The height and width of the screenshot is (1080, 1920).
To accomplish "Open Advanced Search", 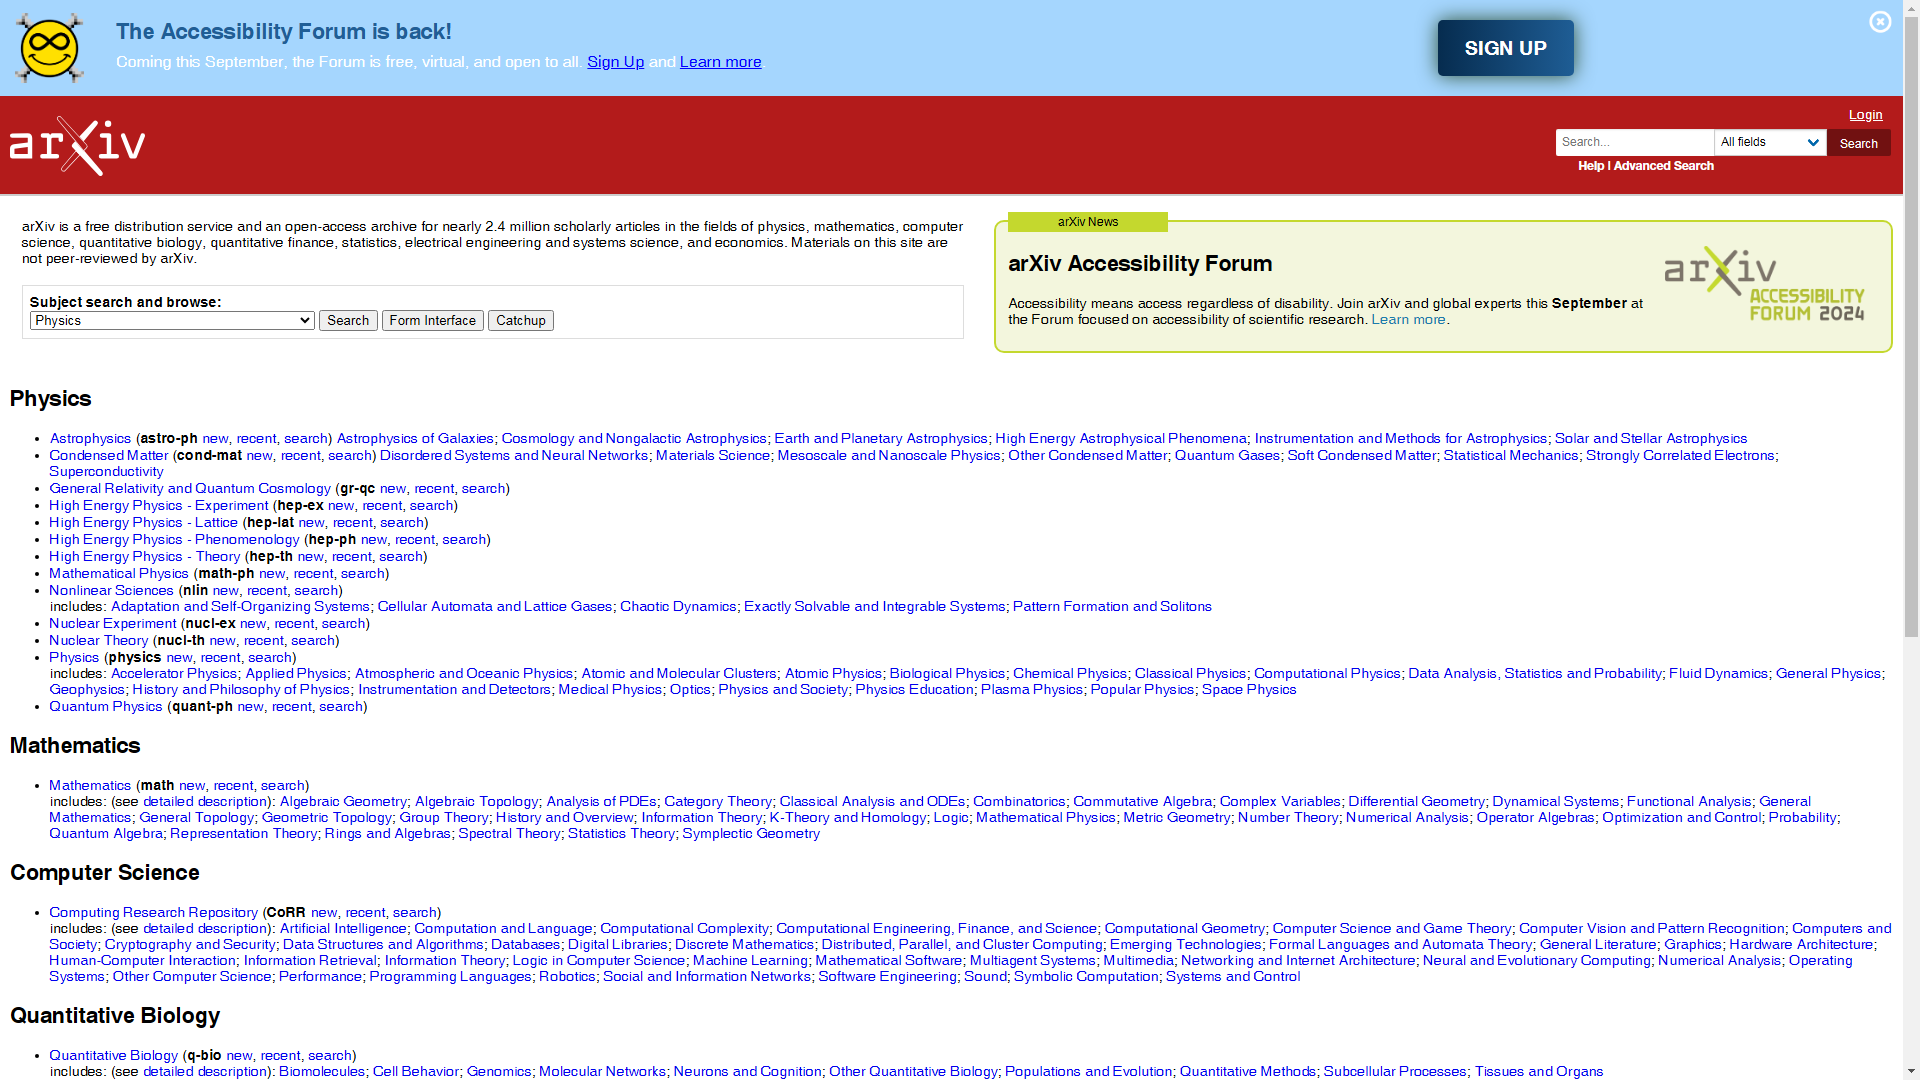I will 1663,166.
